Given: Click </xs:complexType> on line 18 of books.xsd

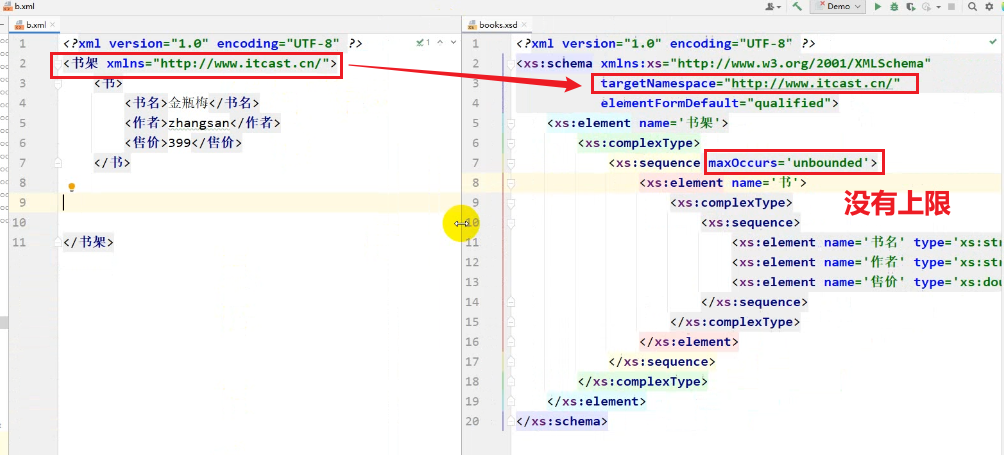Looking at the screenshot, I should coord(643,381).
